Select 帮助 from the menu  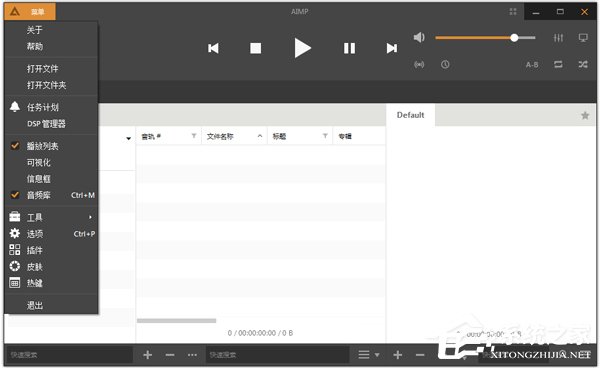pyautogui.click(x=52, y=46)
